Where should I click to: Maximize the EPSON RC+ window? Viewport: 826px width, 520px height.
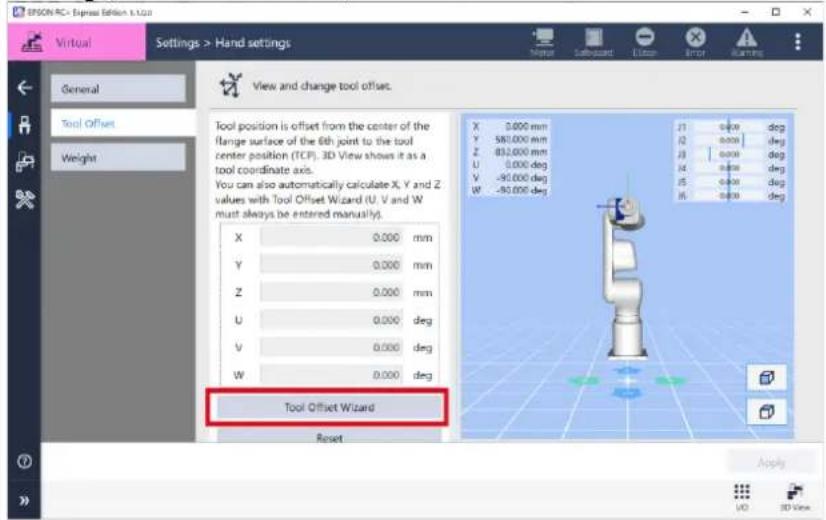click(x=775, y=12)
